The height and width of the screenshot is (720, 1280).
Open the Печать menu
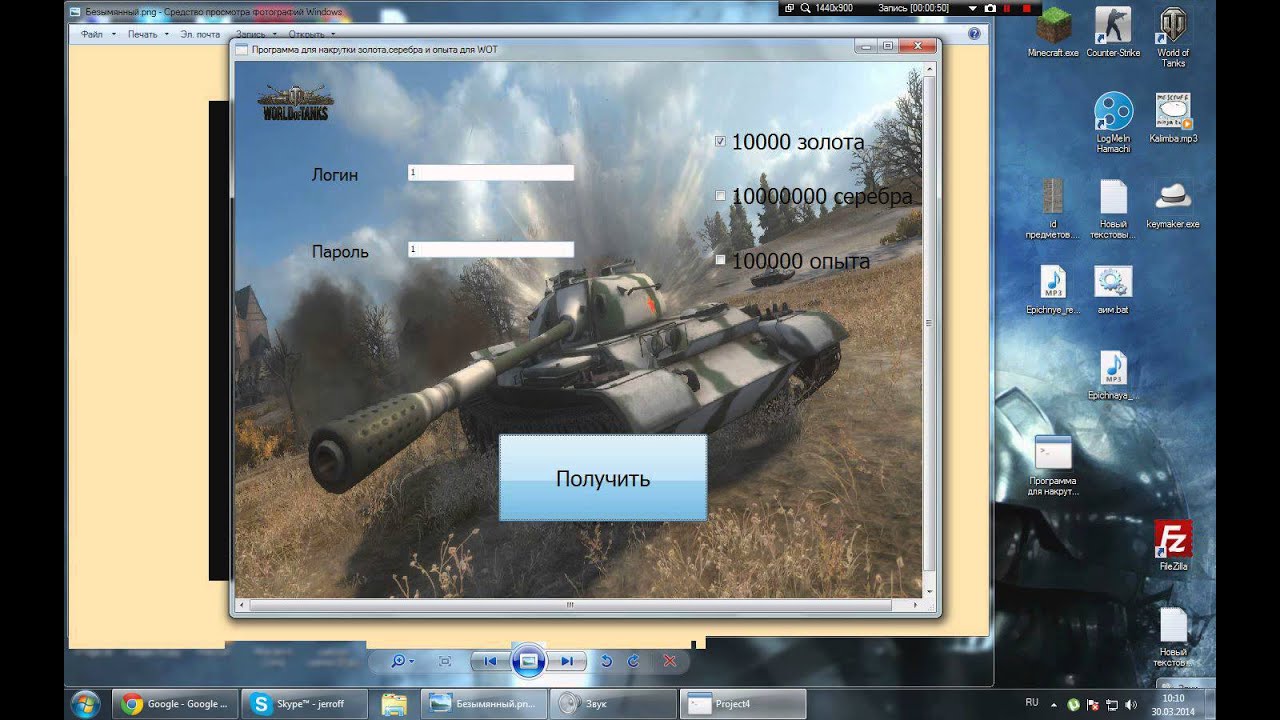(x=148, y=34)
